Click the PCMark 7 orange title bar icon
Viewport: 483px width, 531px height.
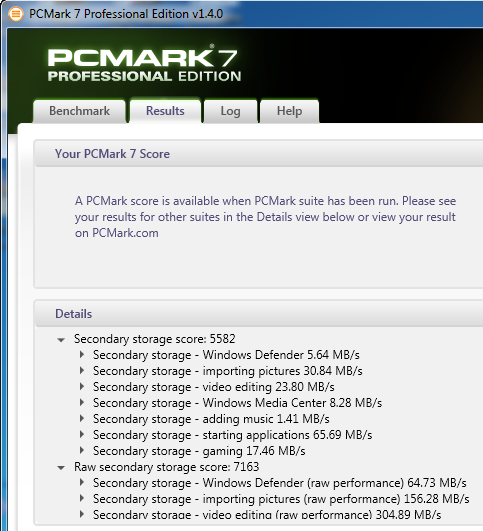click(x=16, y=14)
